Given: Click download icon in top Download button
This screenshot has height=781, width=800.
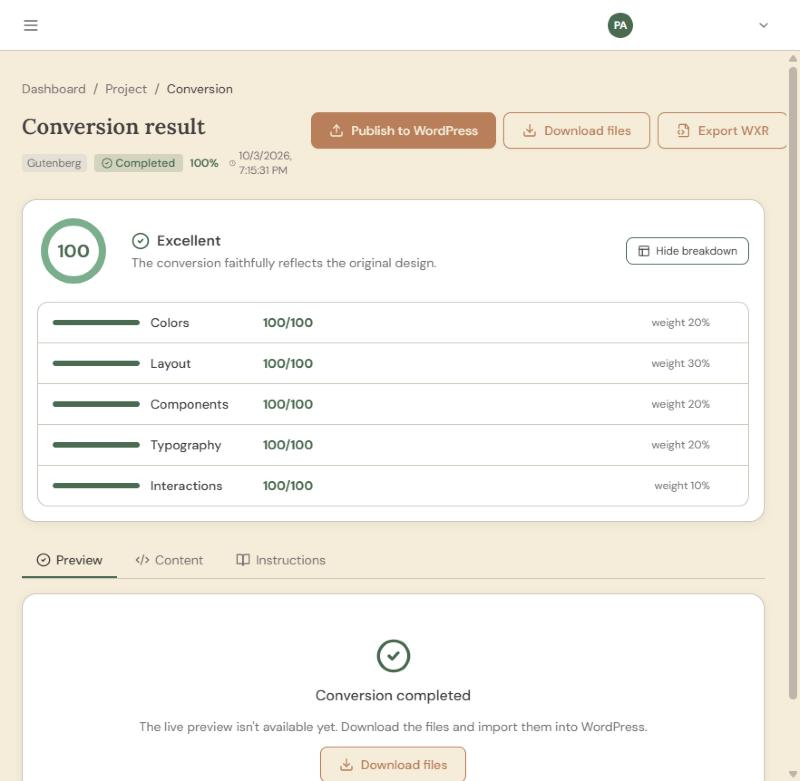Looking at the screenshot, I should click(x=529, y=131).
